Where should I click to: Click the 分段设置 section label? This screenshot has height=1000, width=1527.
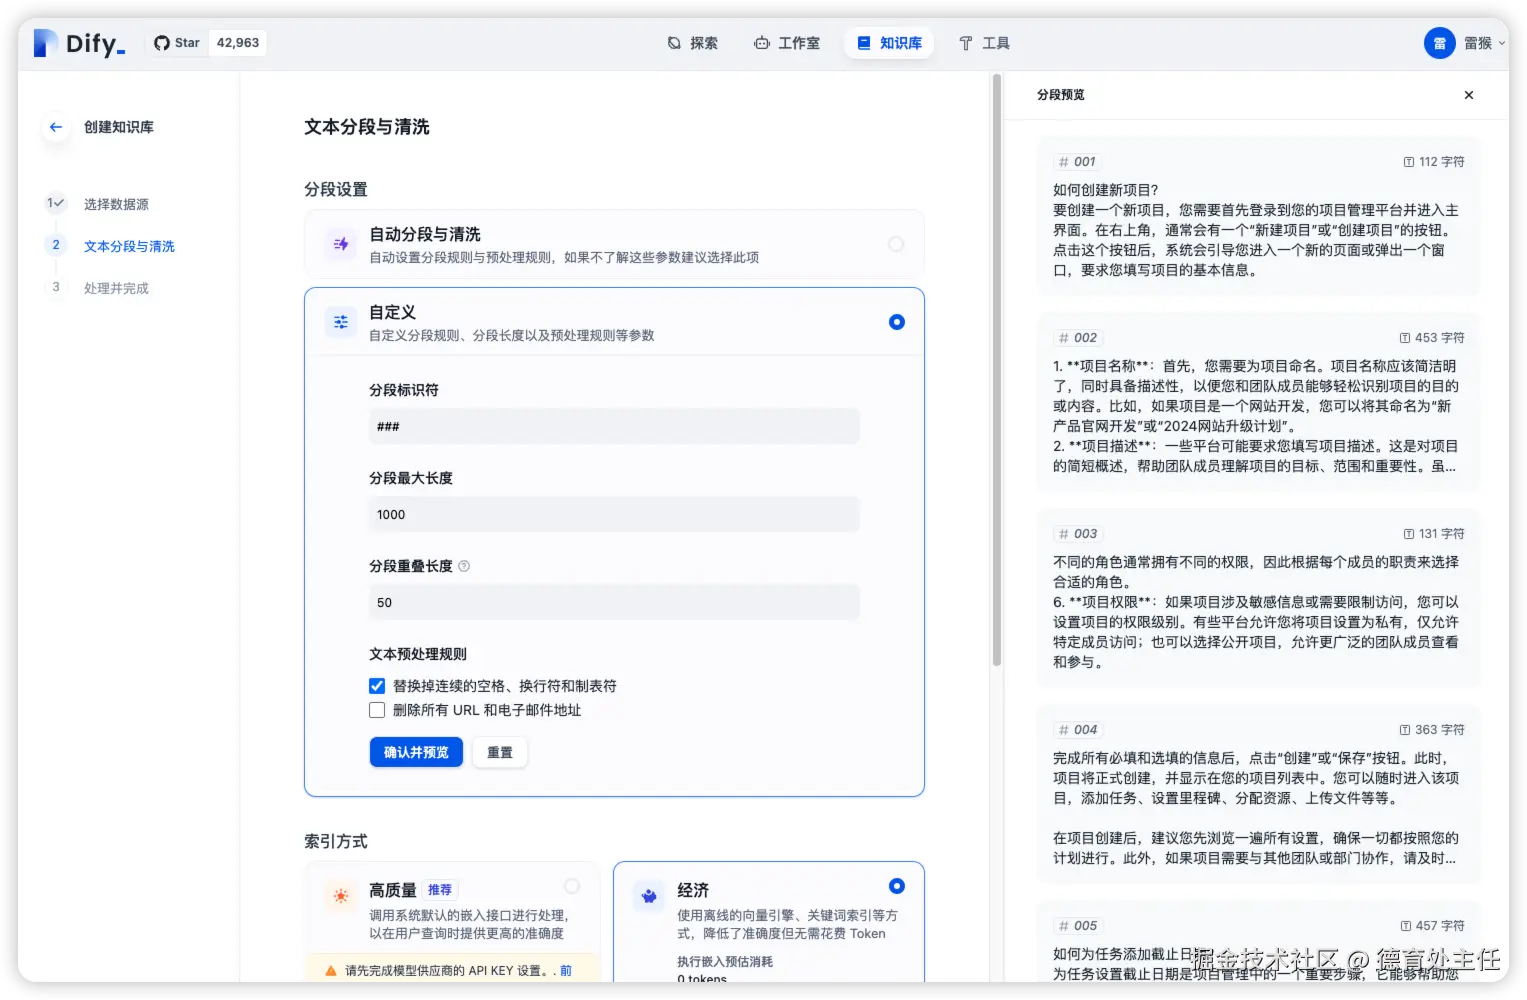pos(336,189)
